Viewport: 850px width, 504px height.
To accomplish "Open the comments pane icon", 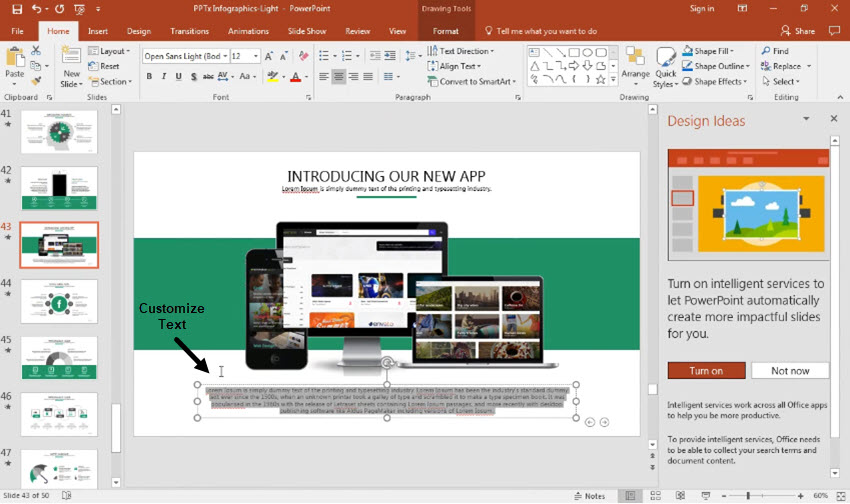I will tap(834, 31).
